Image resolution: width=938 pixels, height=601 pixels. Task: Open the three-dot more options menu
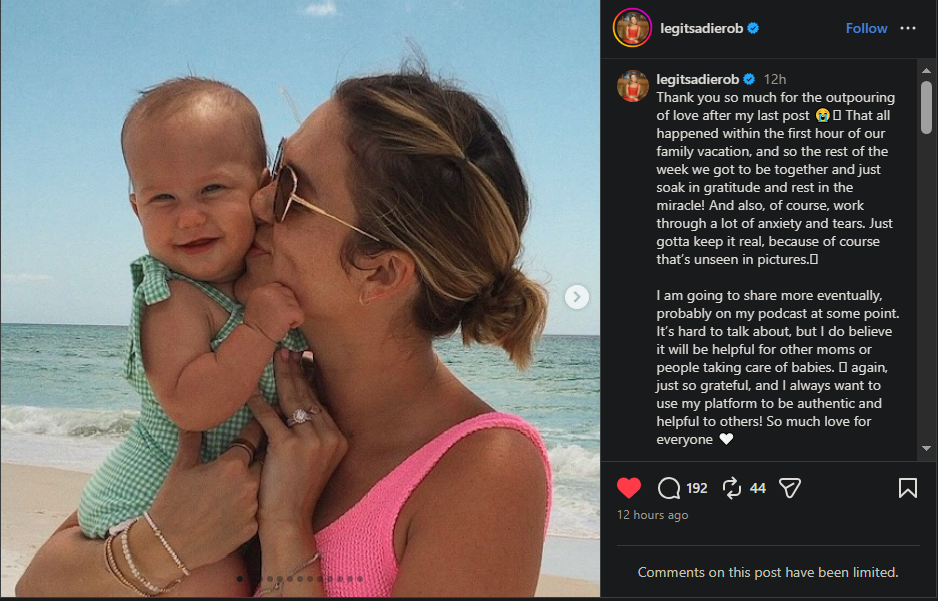coord(907,28)
